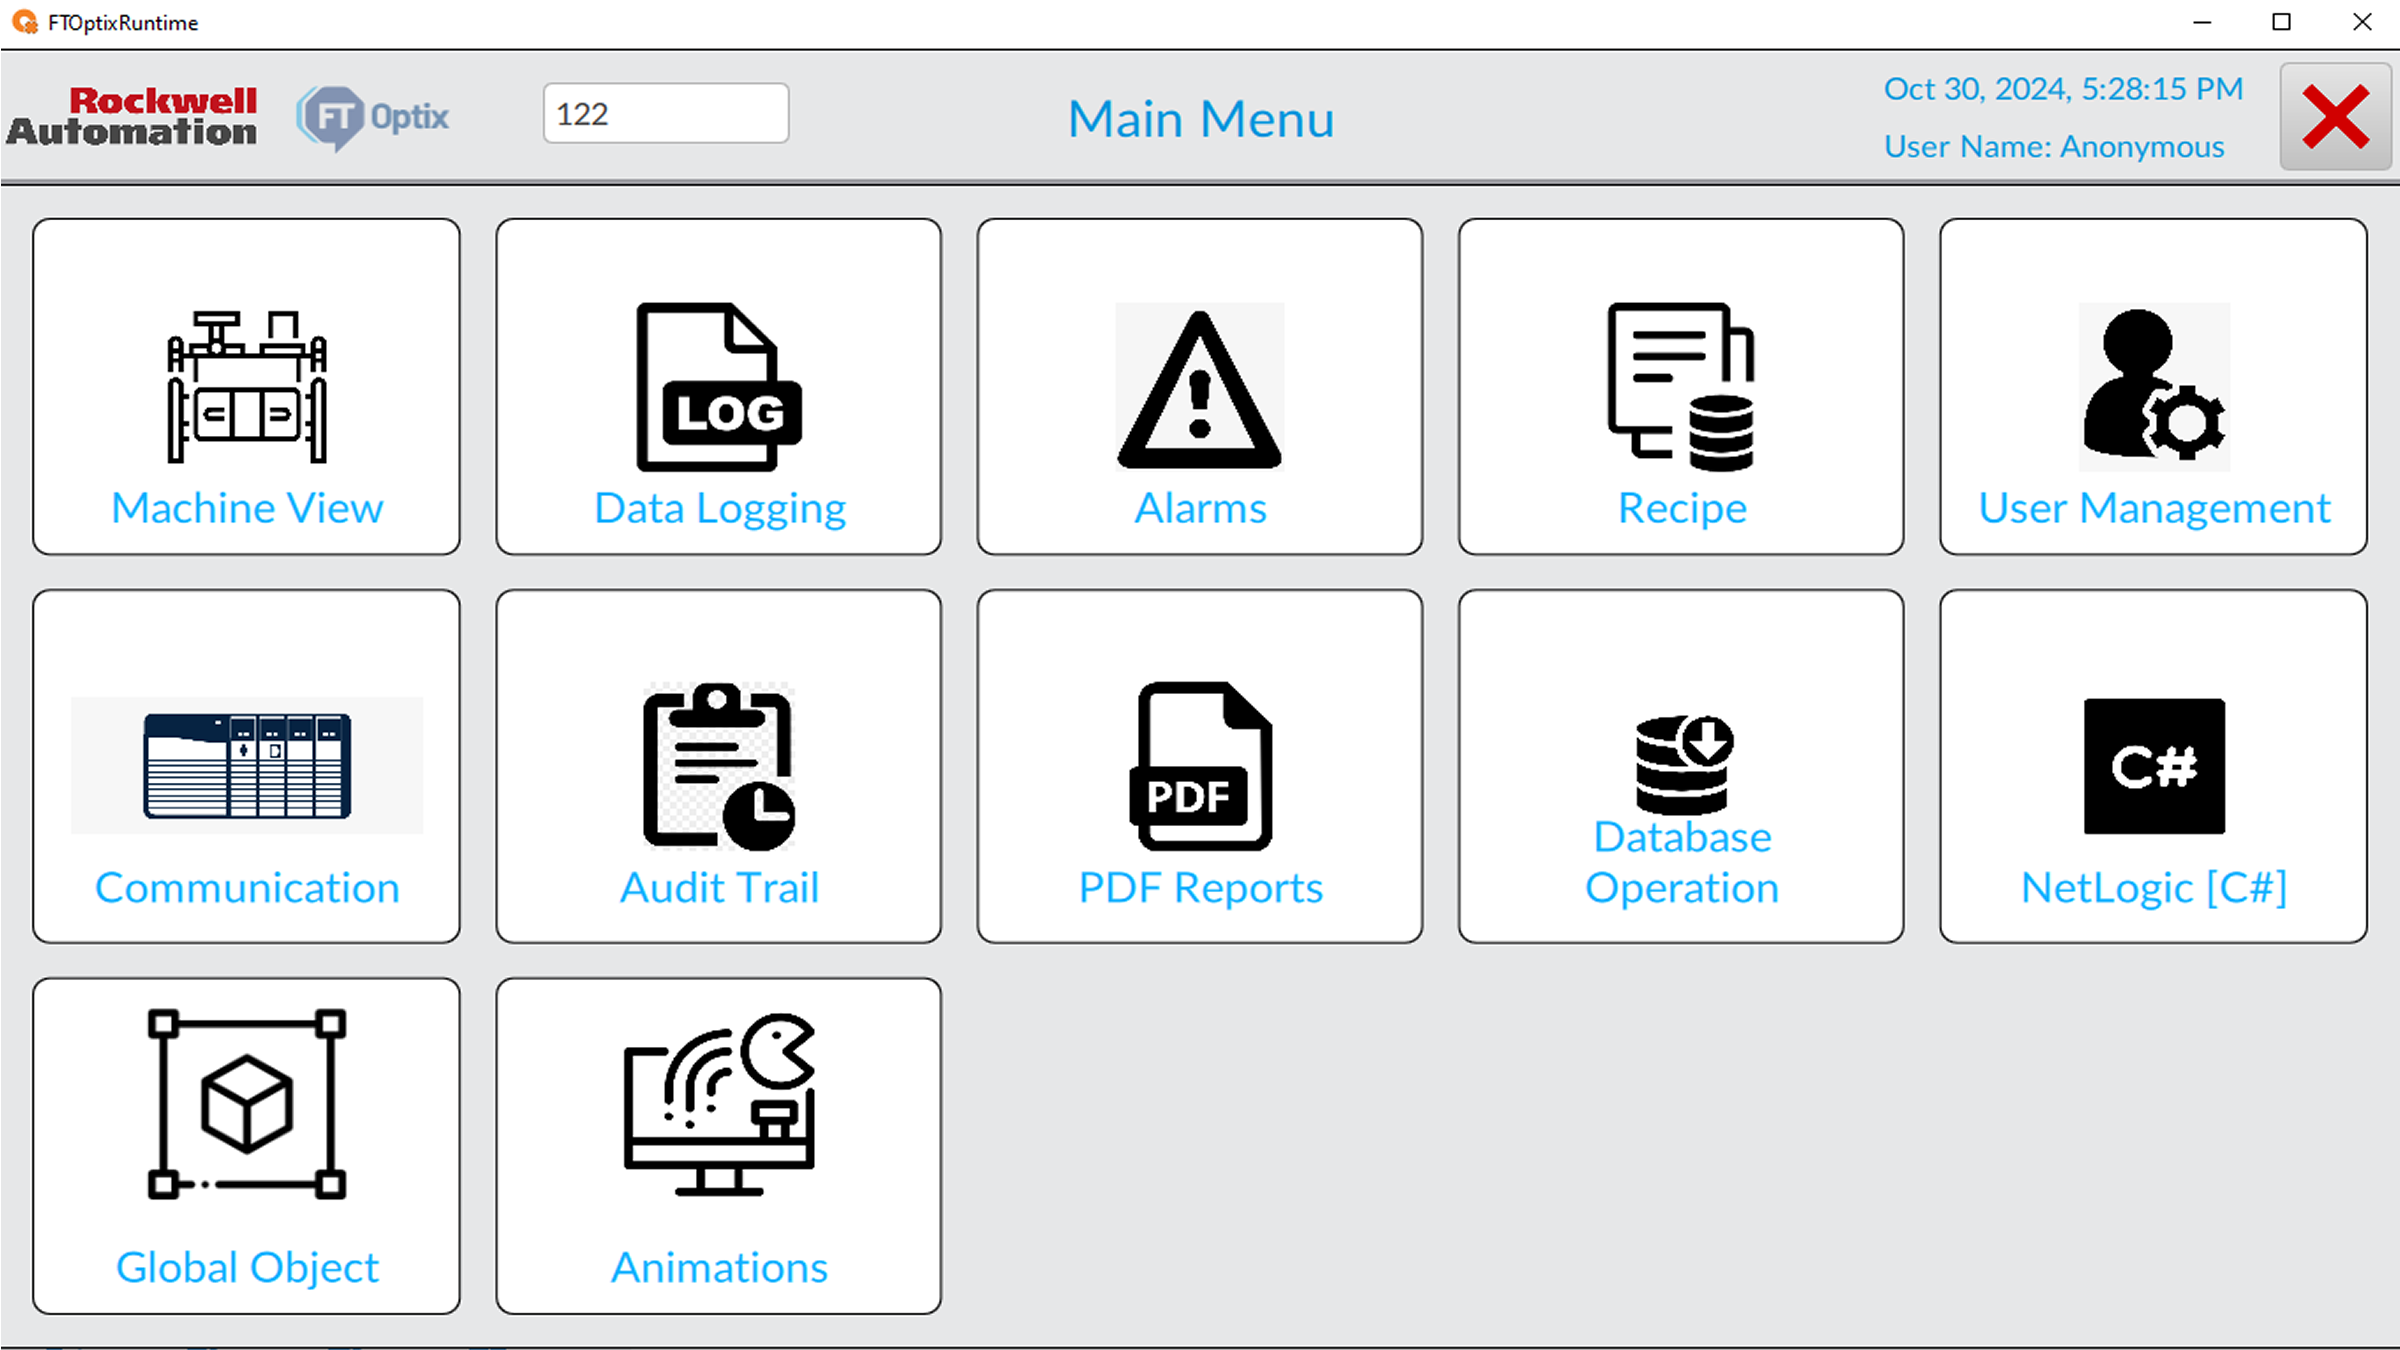Generate PDF Reports view
This screenshot has width=2400, height=1350.
(x=1200, y=768)
